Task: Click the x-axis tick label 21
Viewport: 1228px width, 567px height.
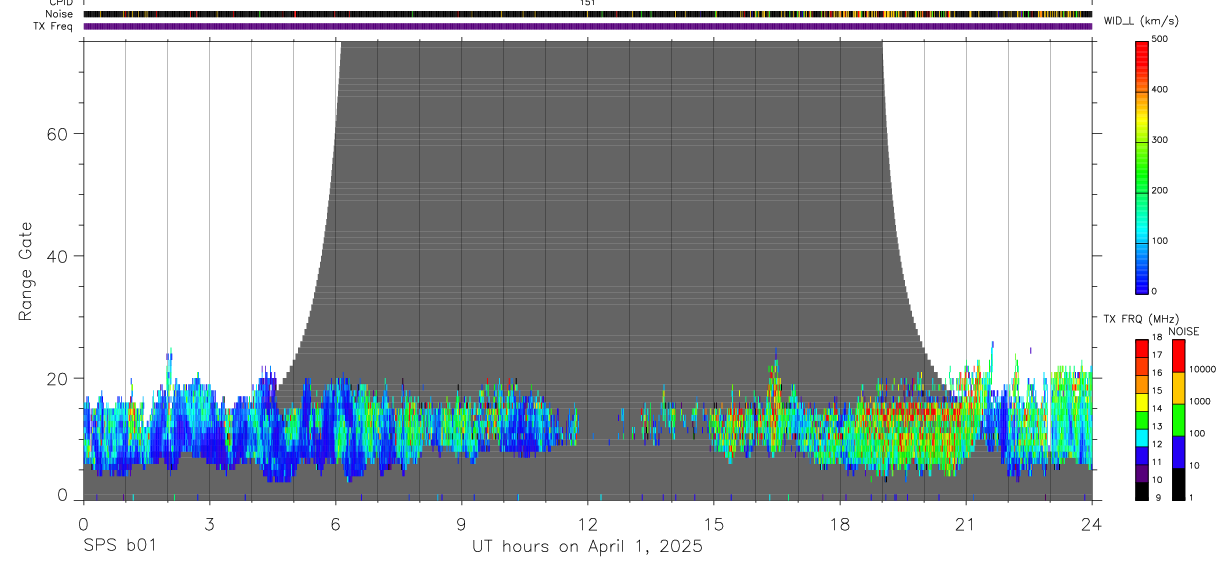Action: point(966,523)
